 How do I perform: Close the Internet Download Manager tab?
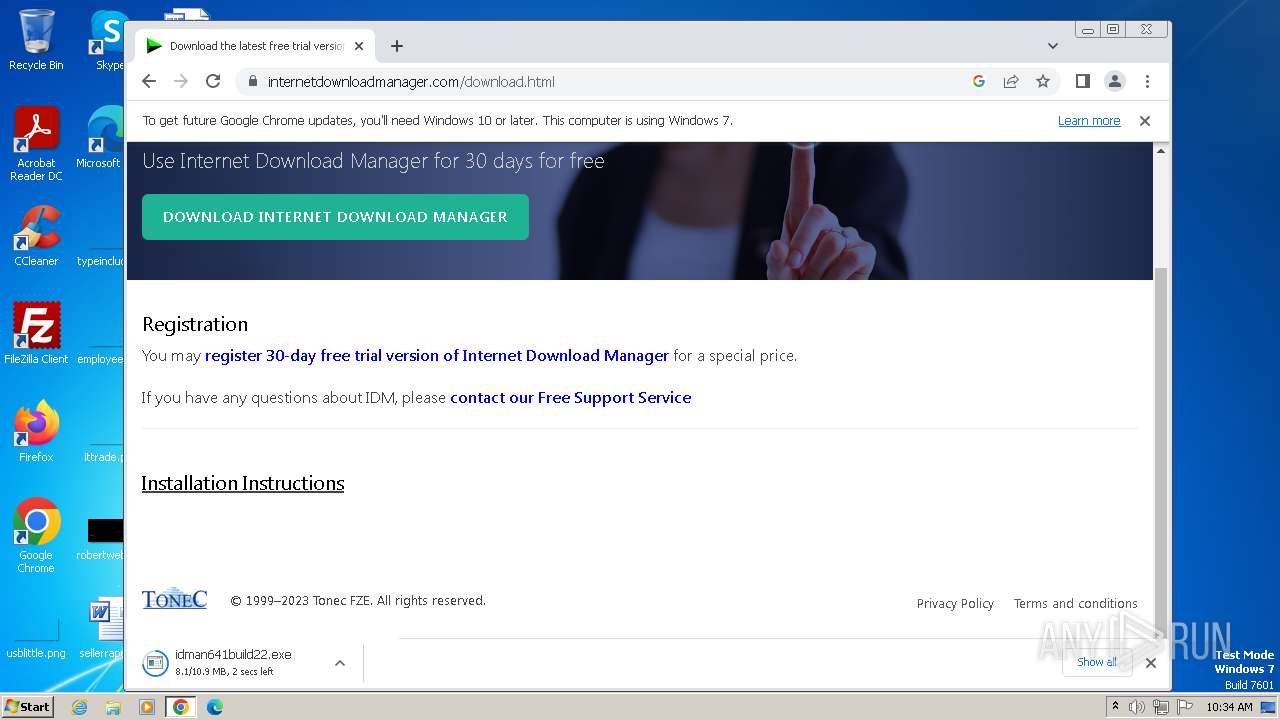tap(359, 46)
